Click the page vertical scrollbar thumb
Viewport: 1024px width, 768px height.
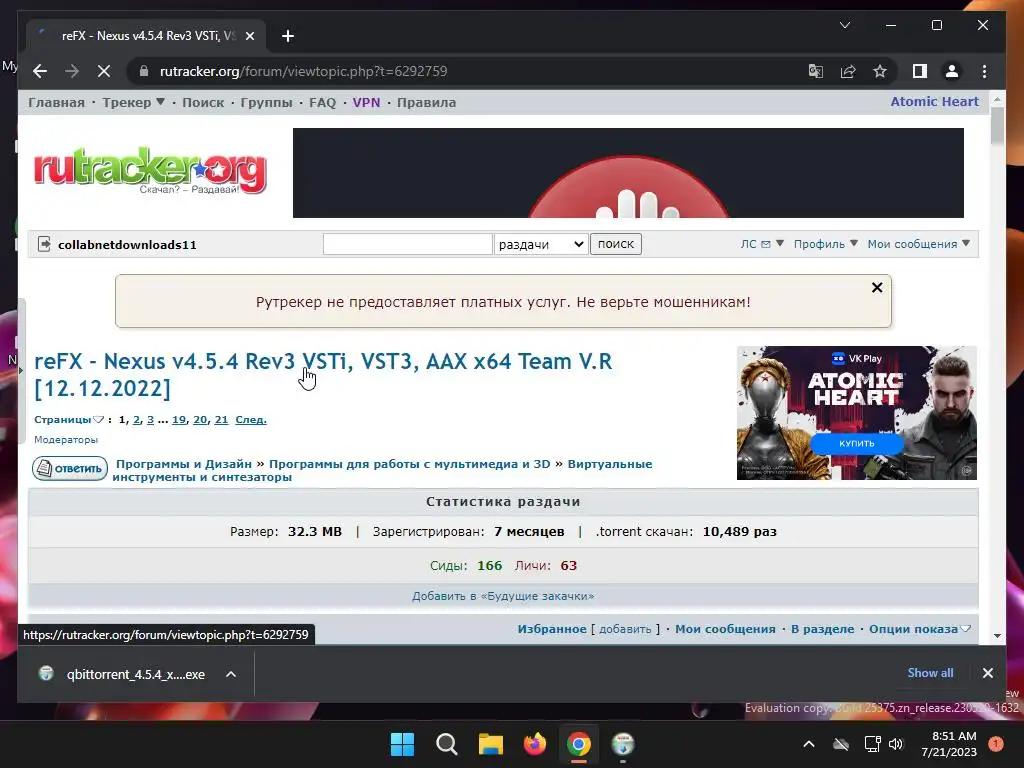pos(997,127)
